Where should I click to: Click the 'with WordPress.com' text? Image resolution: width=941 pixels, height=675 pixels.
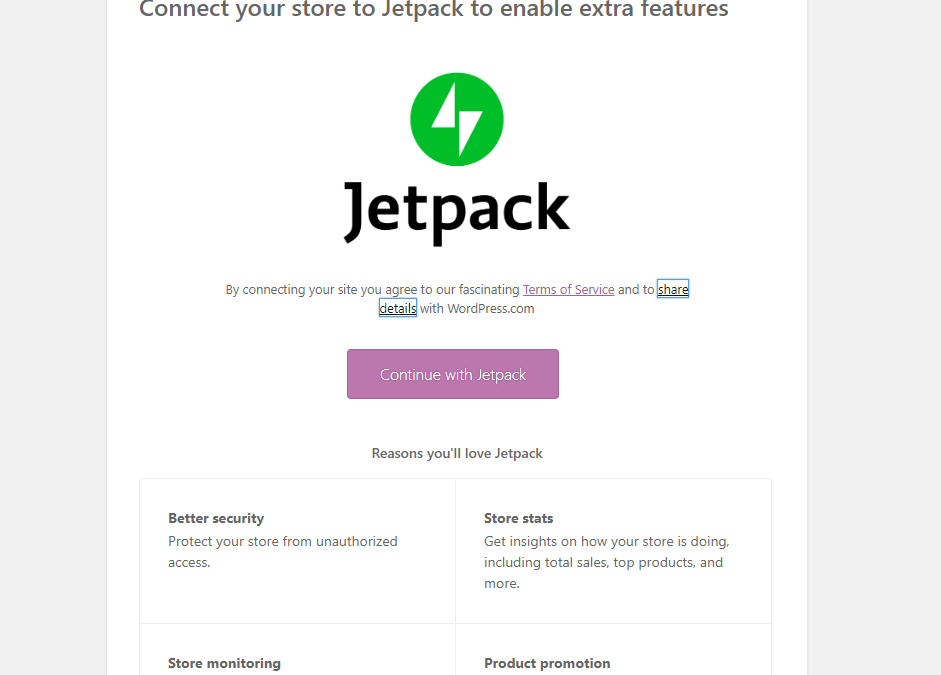point(477,308)
